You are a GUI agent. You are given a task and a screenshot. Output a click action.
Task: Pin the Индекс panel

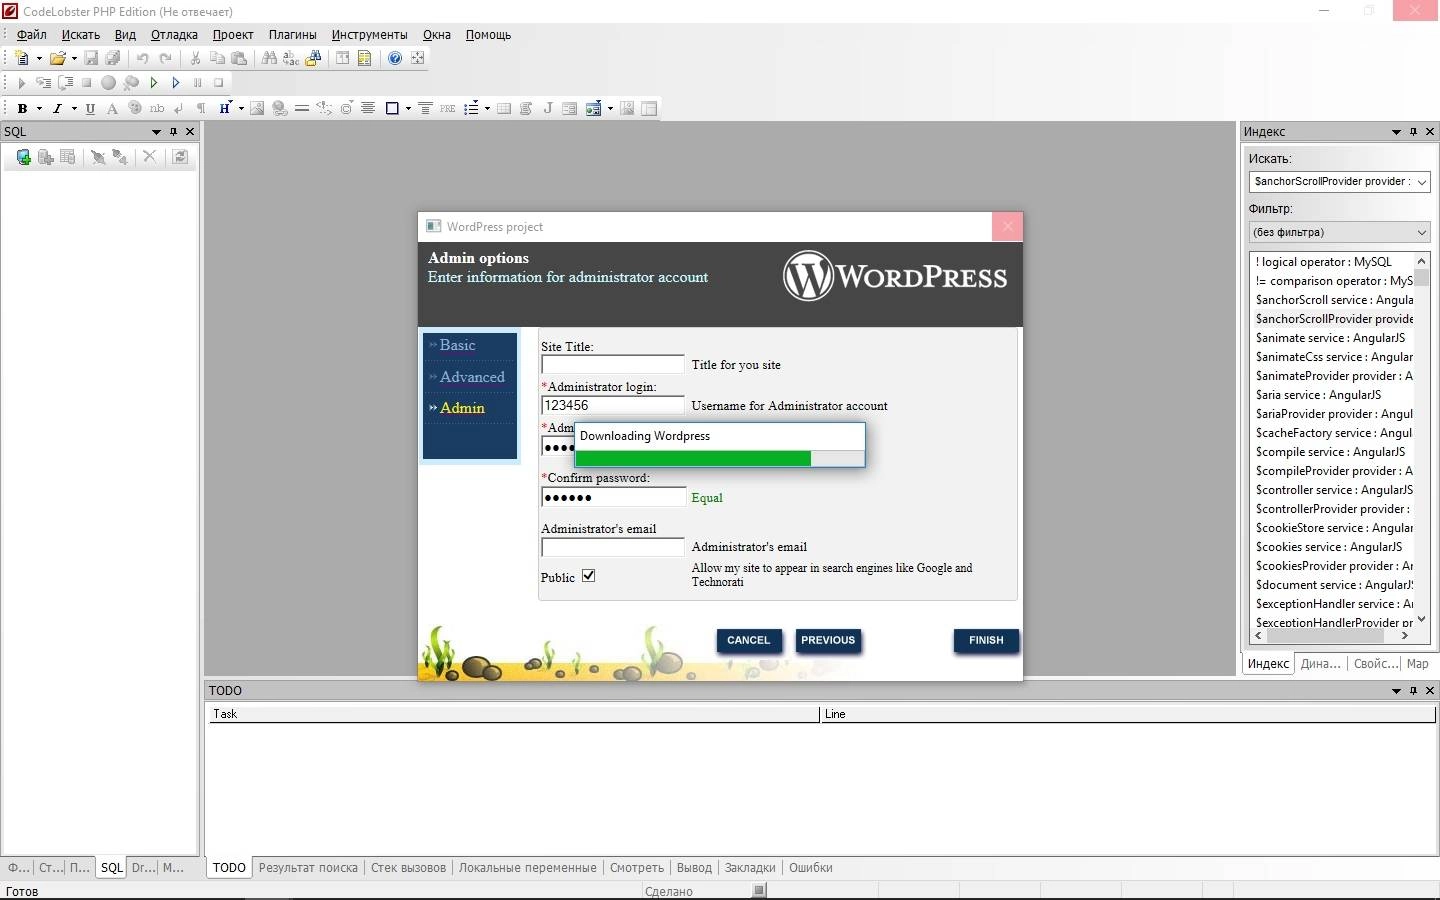point(1413,132)
